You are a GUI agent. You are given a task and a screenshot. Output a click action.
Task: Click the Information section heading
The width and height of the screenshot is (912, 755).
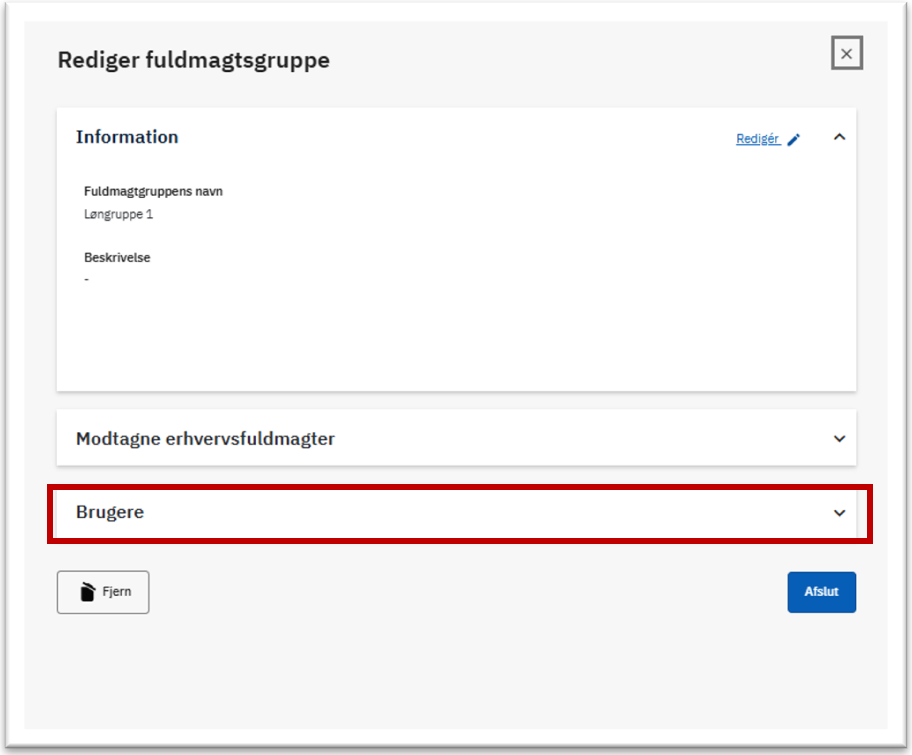[127, 137]
